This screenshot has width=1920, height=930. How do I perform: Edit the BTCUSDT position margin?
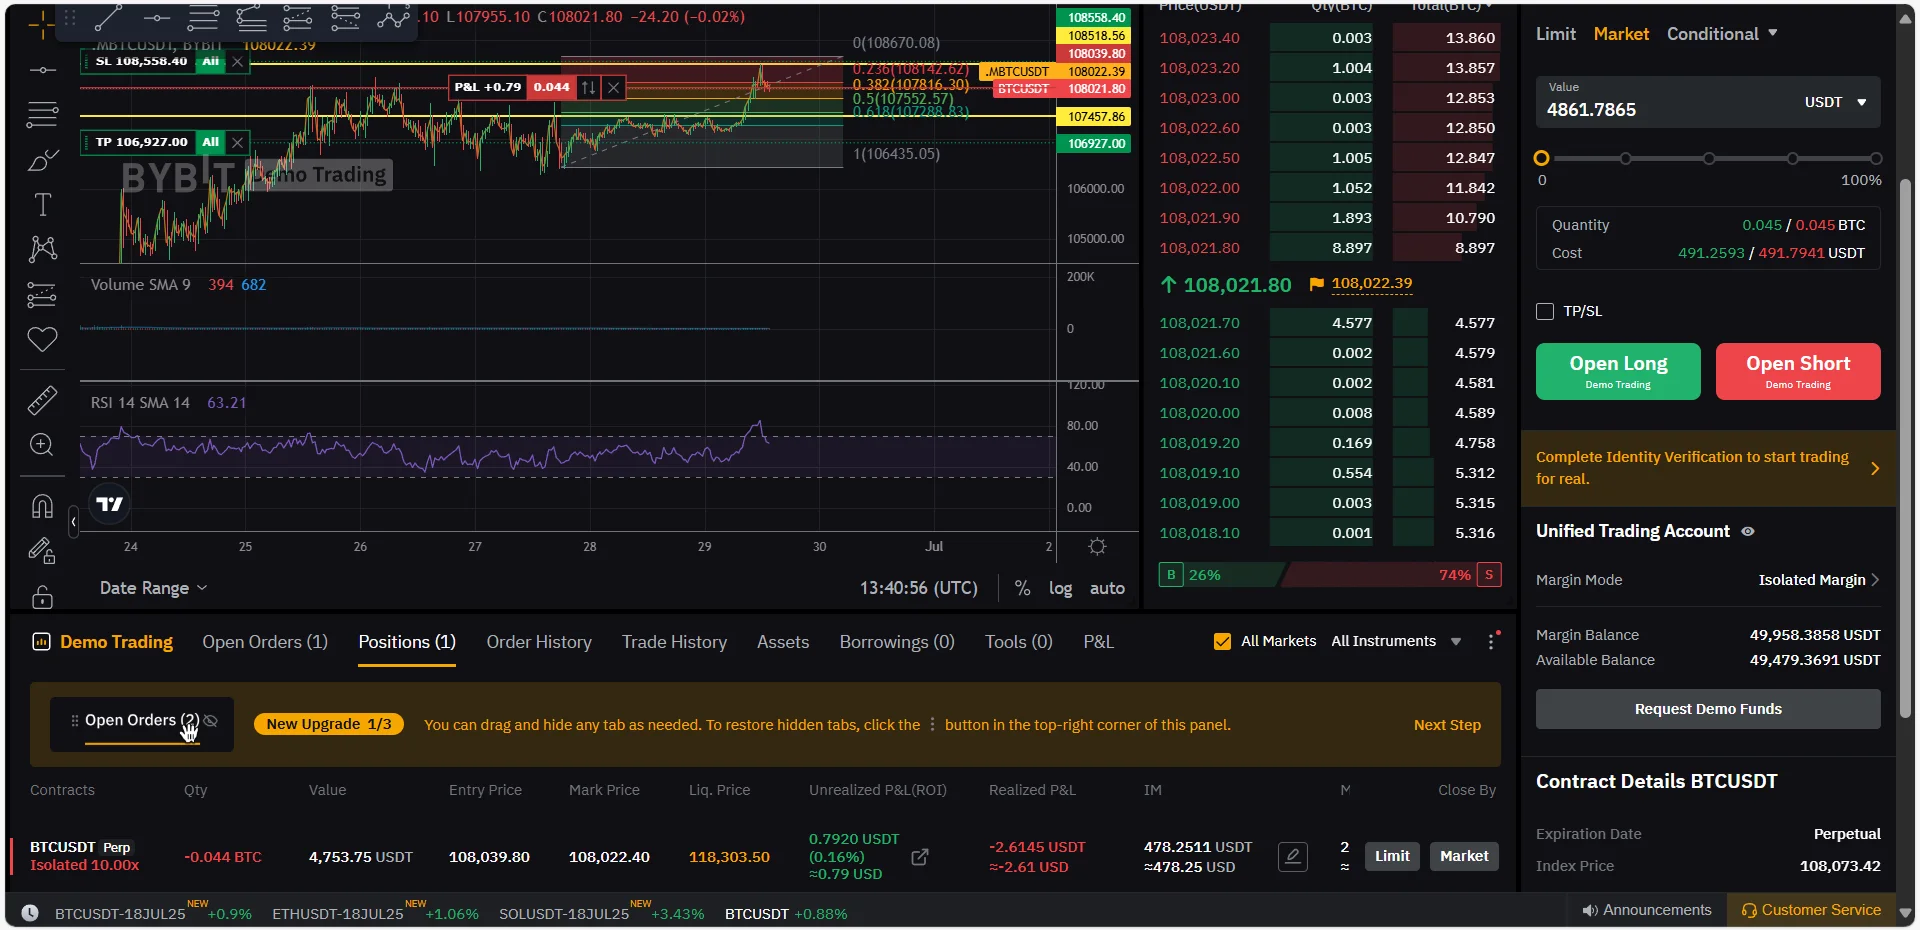coord(1293,856)
